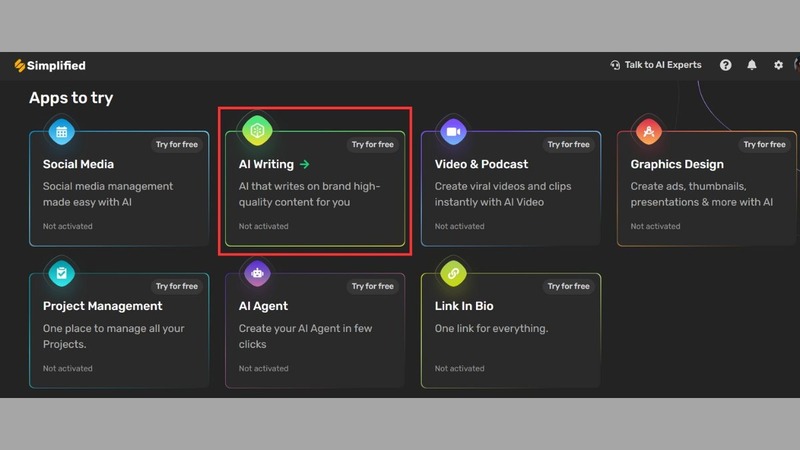This screenshot has width=800, height=450.
Task: Click the green arrow beside AI Writing
Action: [305, 164]
